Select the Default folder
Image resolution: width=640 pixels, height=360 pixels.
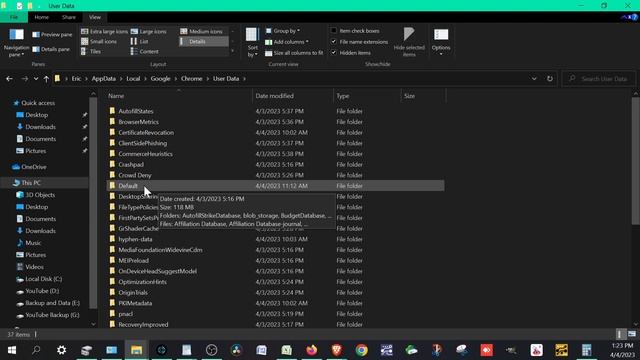coord(275,186)
